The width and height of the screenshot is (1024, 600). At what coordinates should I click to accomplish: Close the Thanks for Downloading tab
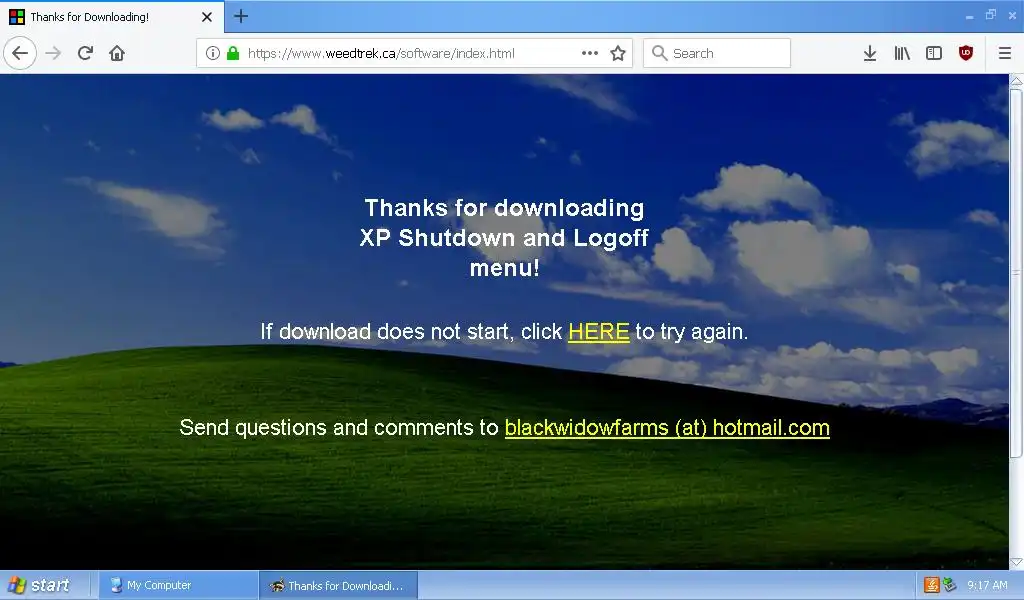coord(207,17)
